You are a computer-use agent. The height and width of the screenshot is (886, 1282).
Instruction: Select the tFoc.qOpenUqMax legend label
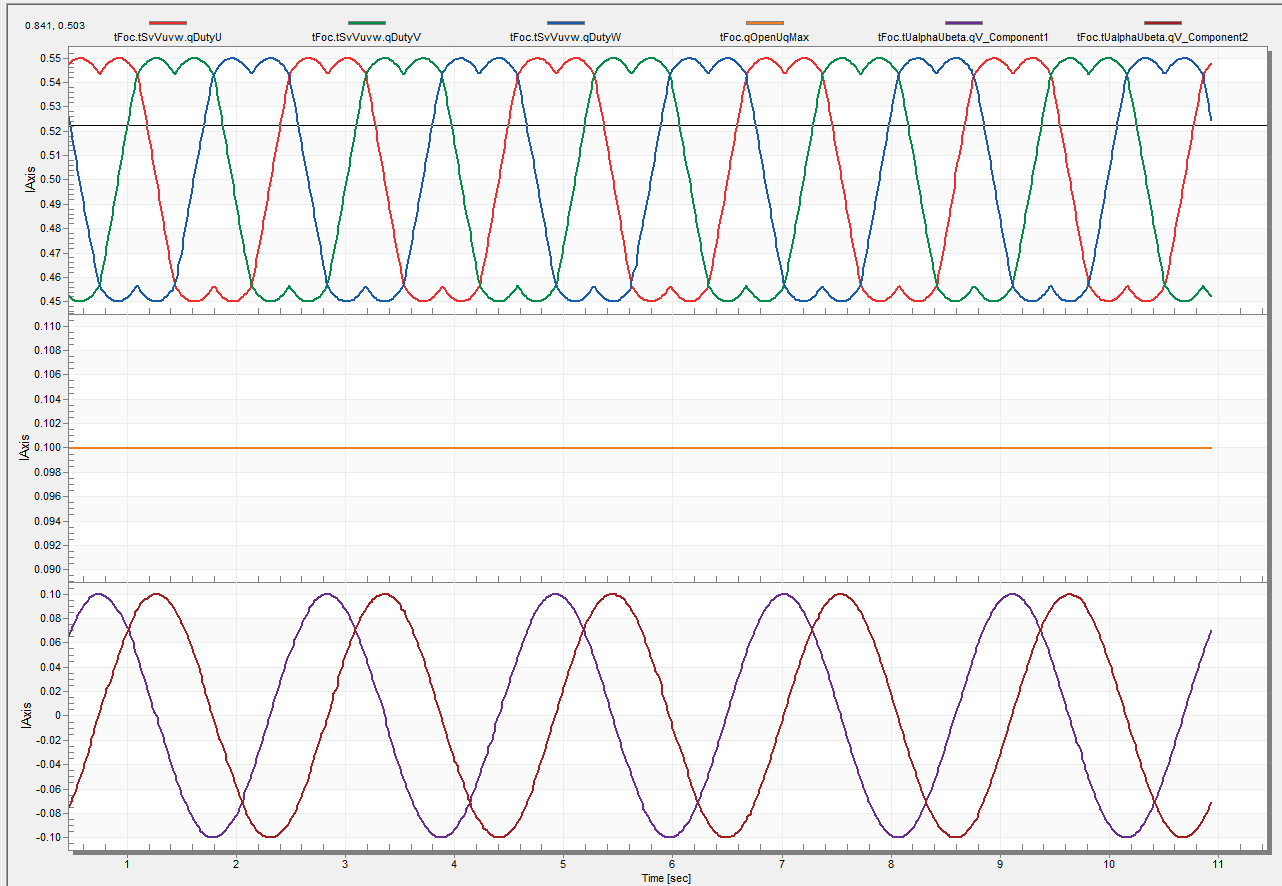765,38
